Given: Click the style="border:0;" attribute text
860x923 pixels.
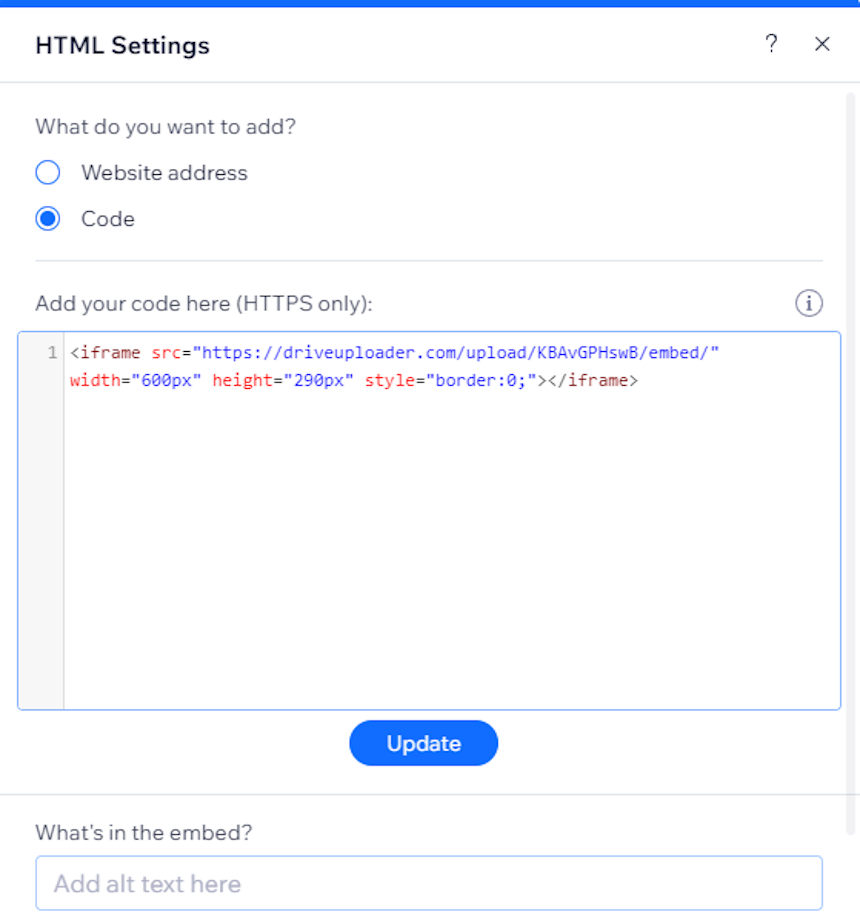Looking at the screenshot, I should click(451, 380).
